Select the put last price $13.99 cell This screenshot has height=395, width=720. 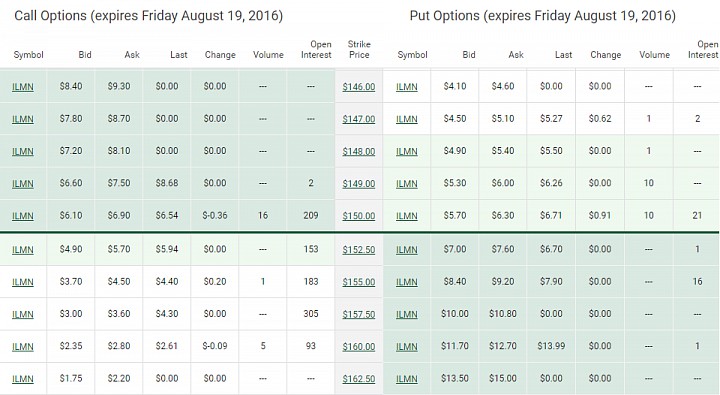(551, 346)
